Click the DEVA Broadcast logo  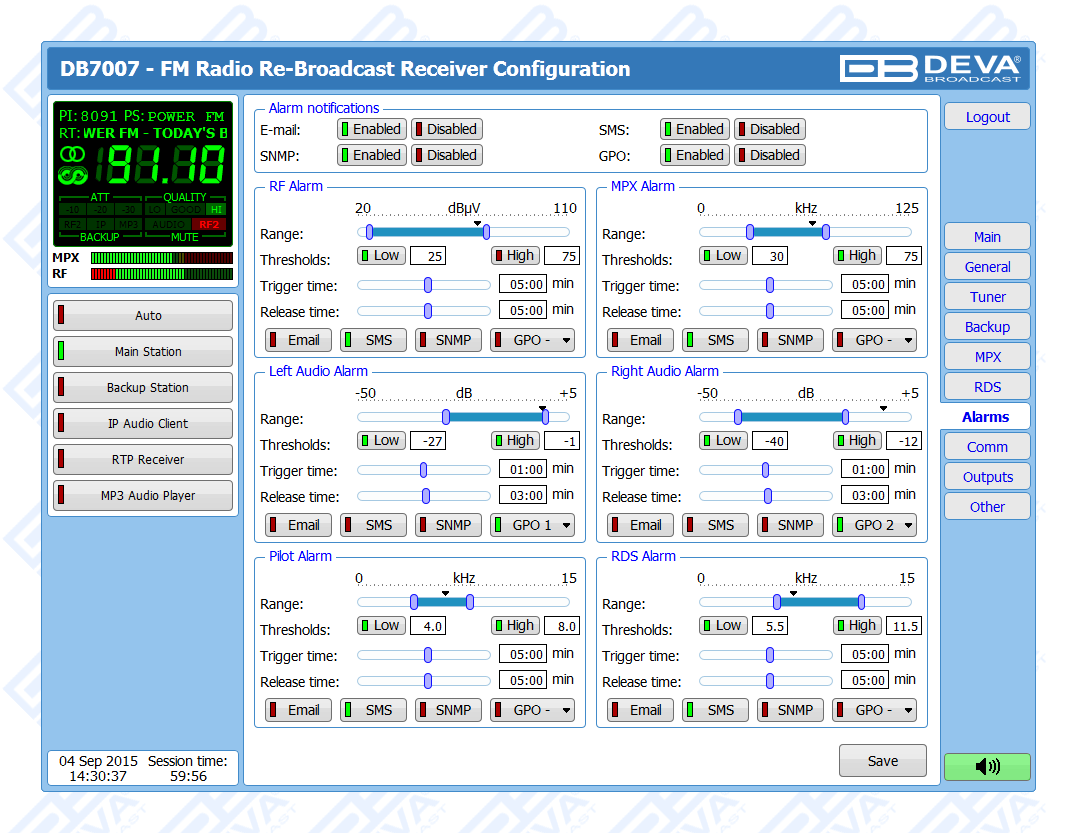coord(930,68)
